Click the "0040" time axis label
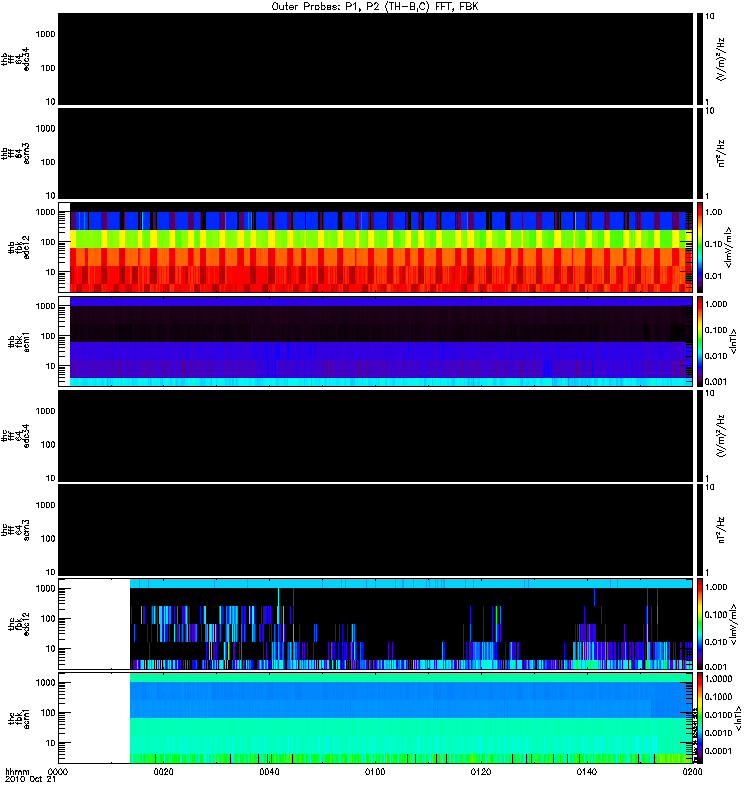750x800 pixels. [x=269, y=772]
